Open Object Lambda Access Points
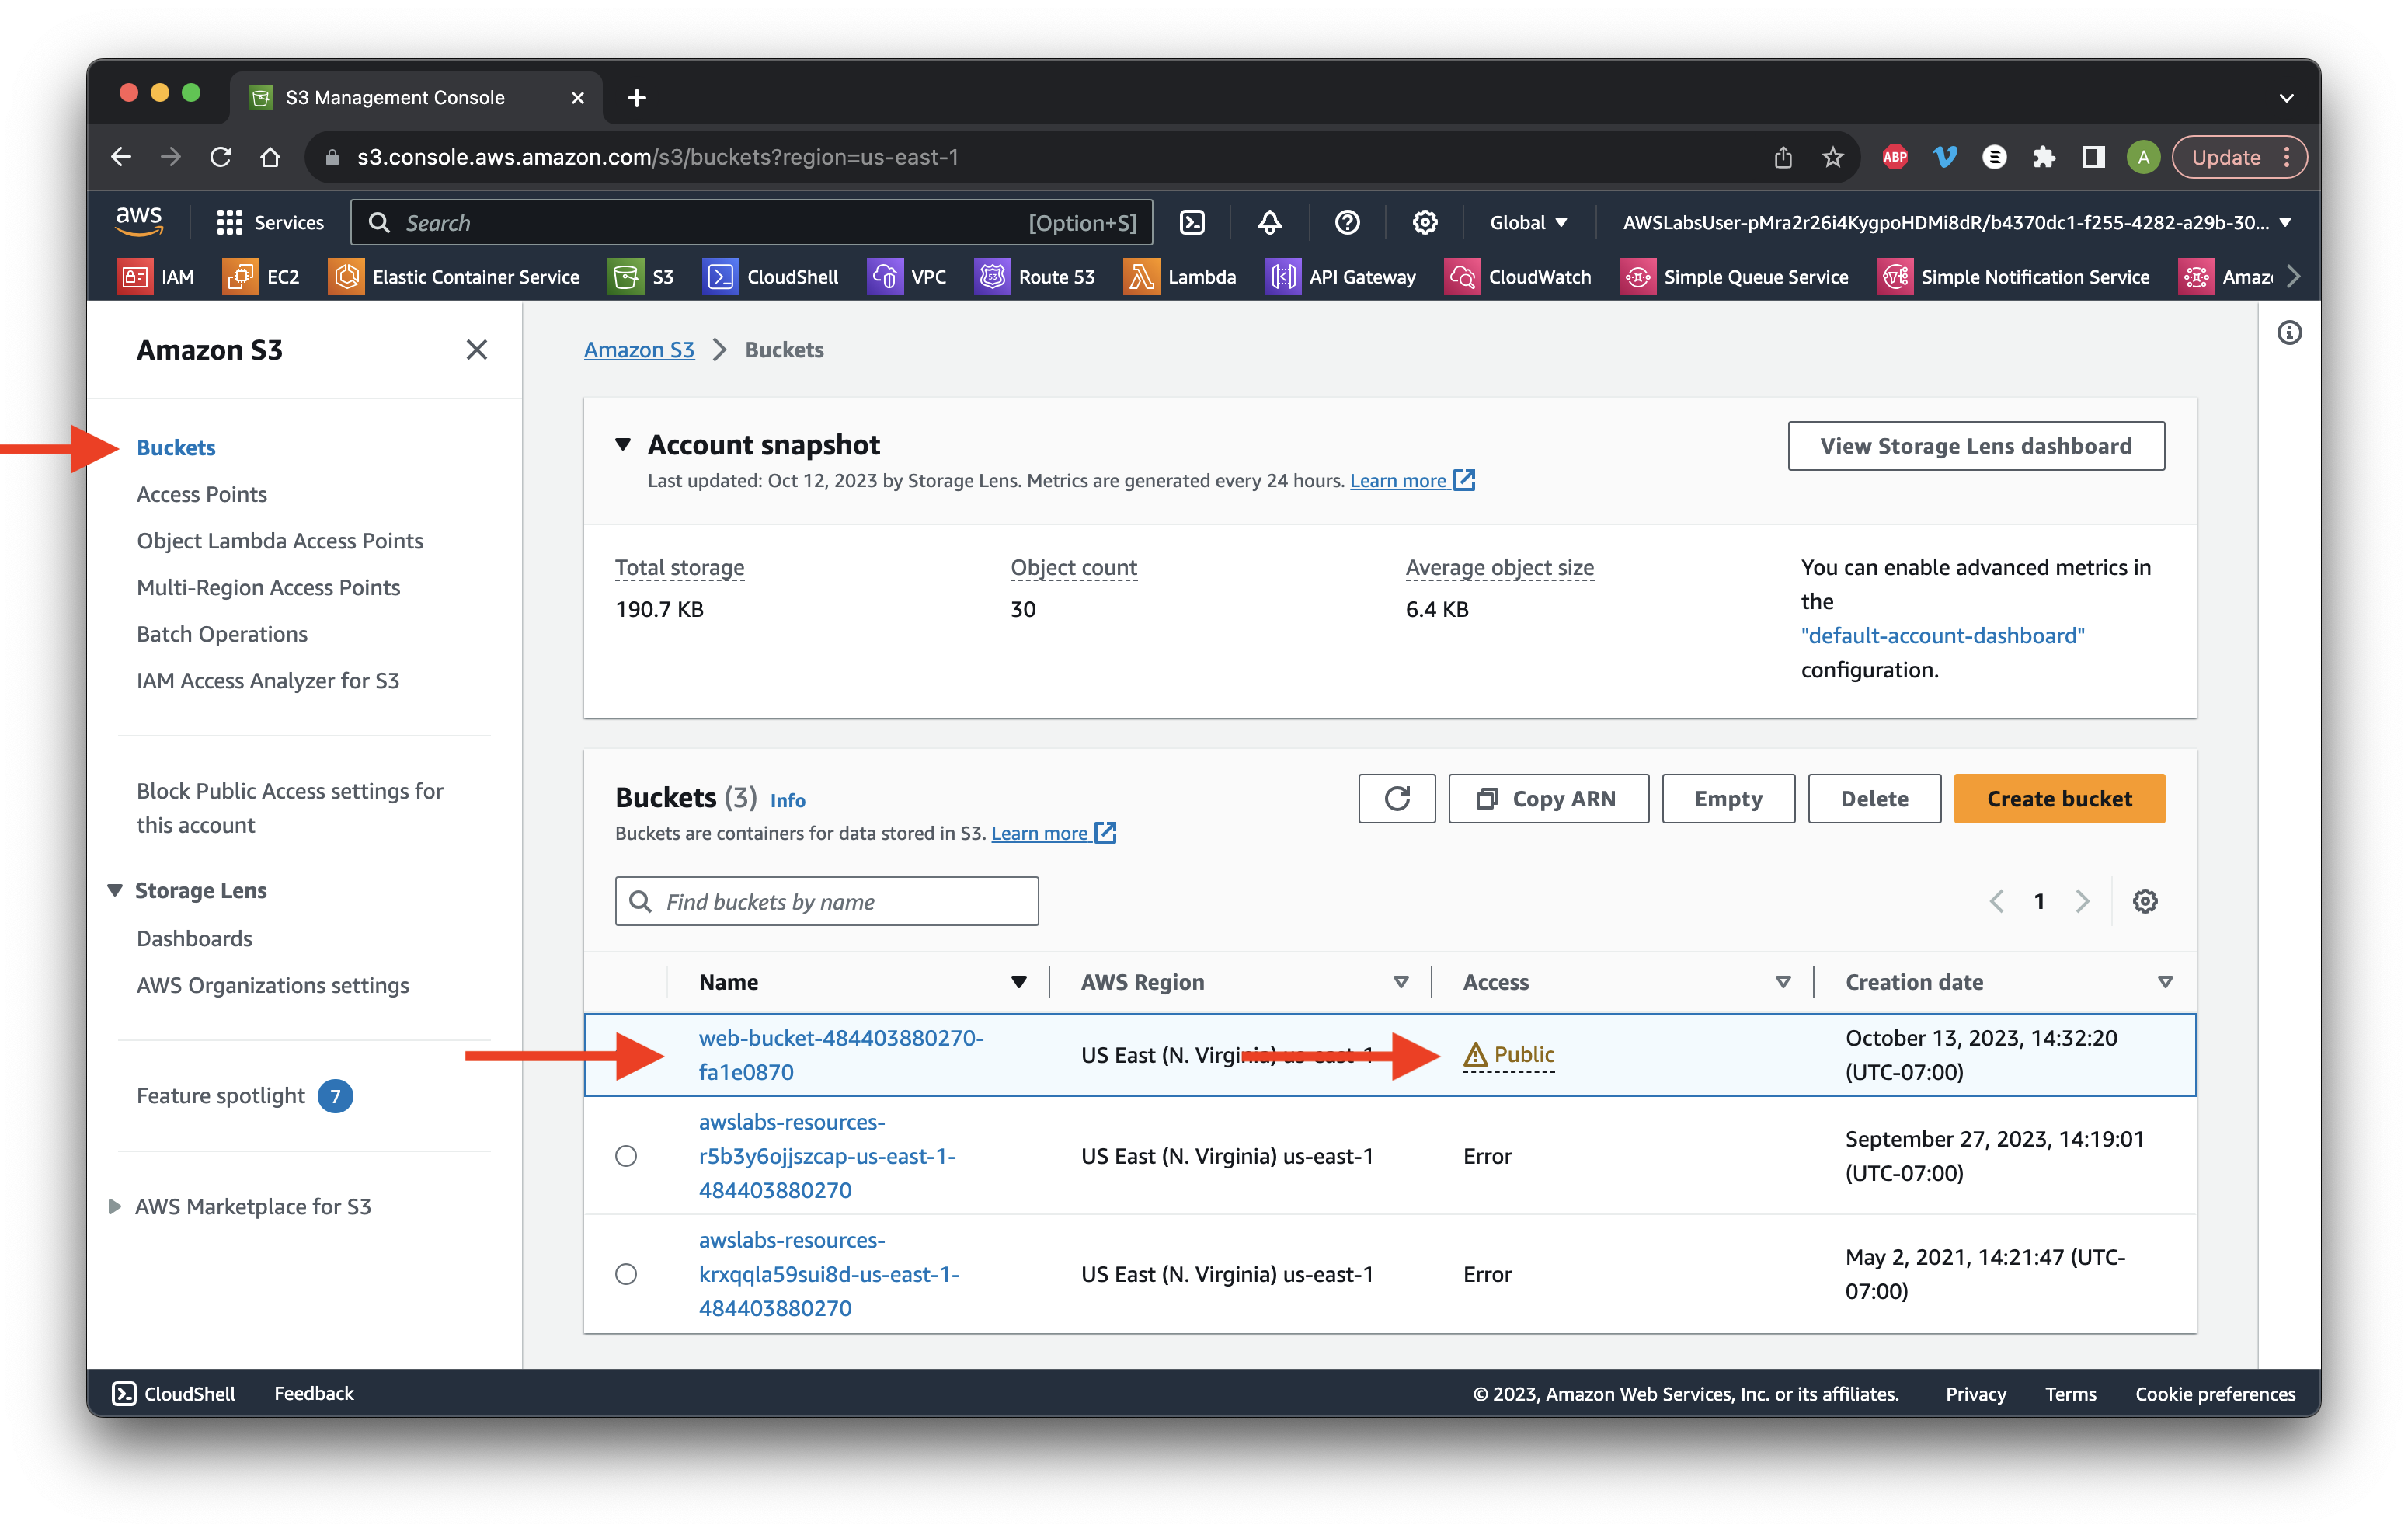The height and width of the screenshot is (1532, 2408). tap(280, 540)
